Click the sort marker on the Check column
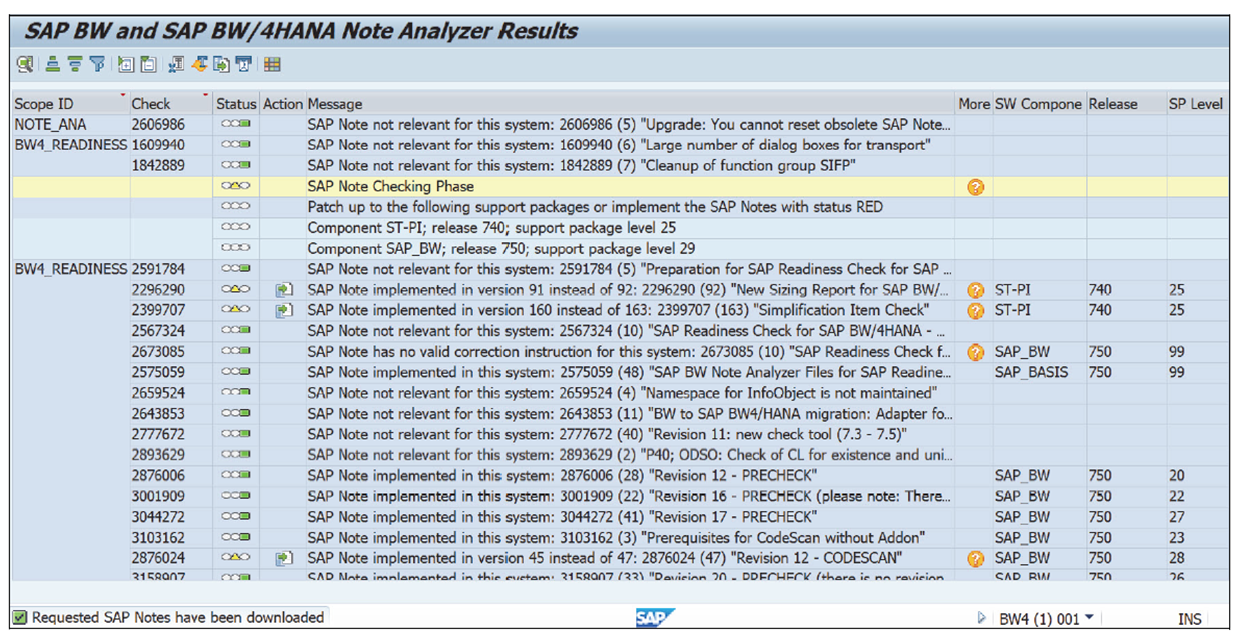 click(205, 96)
